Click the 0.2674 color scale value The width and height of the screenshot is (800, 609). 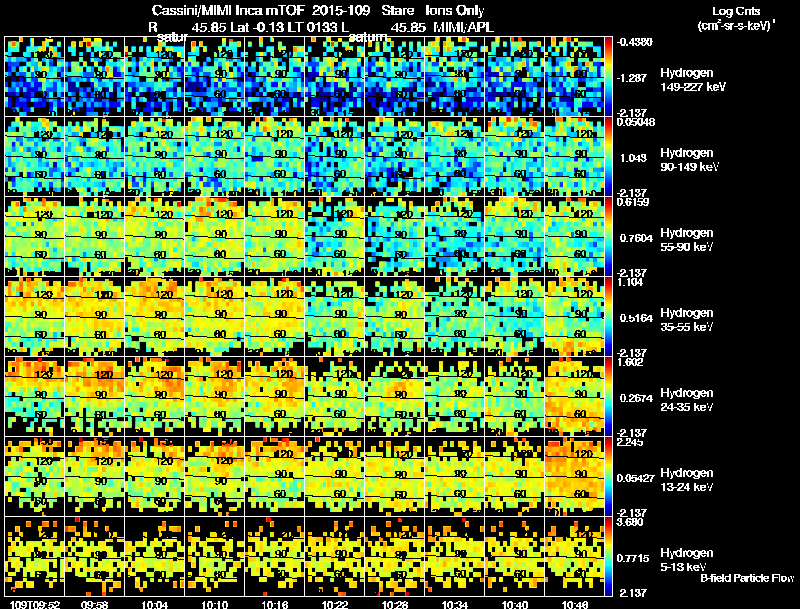(636, 398)
